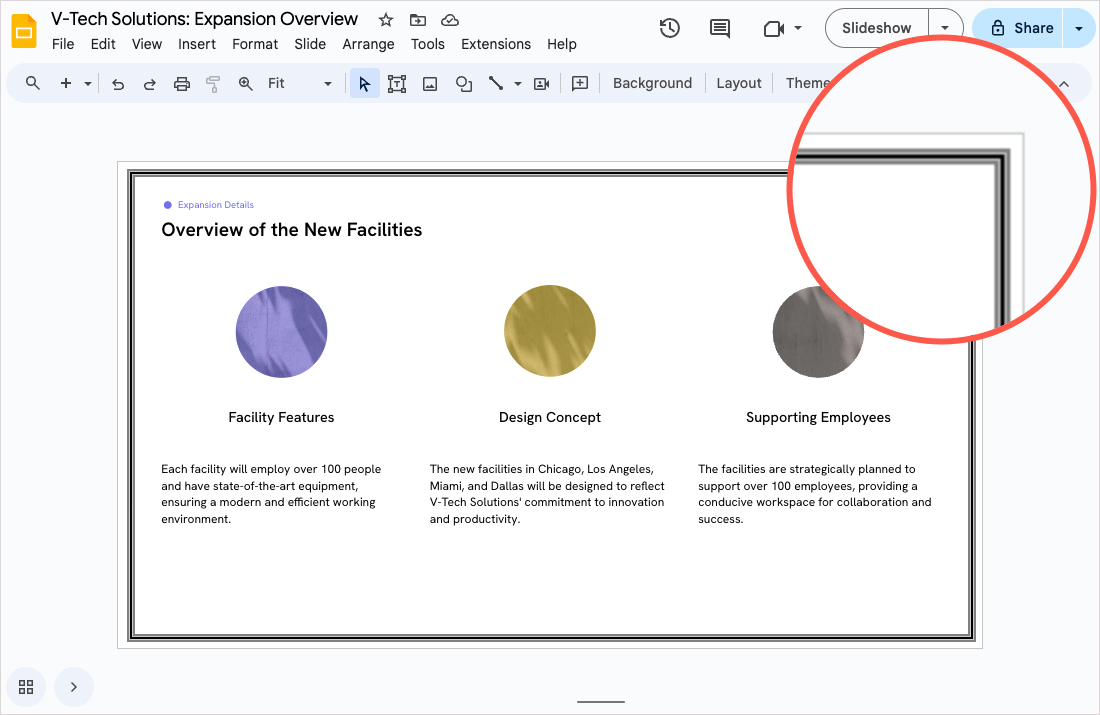Image resolution: width=1100 pixels, height=715 pixels.
Task: Select the gold circle image
Action: click(x=550, y=330)
